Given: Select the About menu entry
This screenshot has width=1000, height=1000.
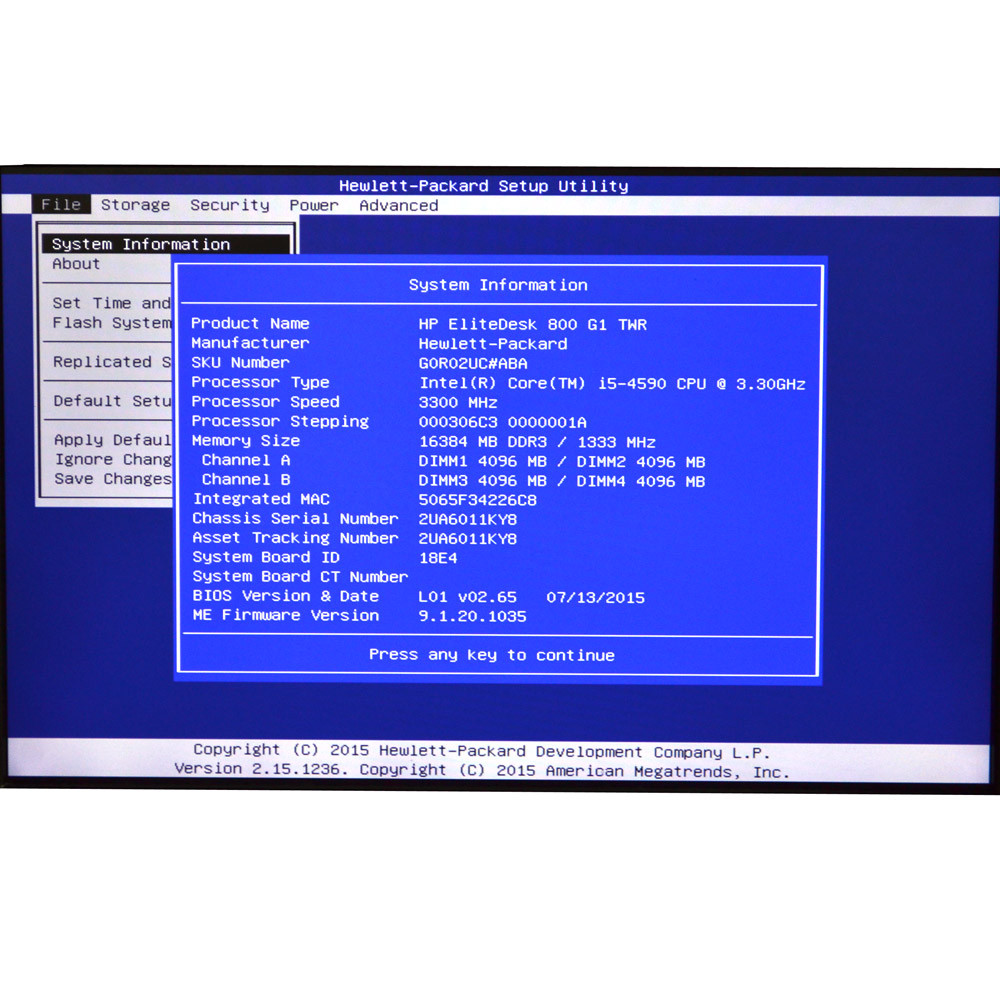Looking at the screenshot, I should [x=76, y=264].
